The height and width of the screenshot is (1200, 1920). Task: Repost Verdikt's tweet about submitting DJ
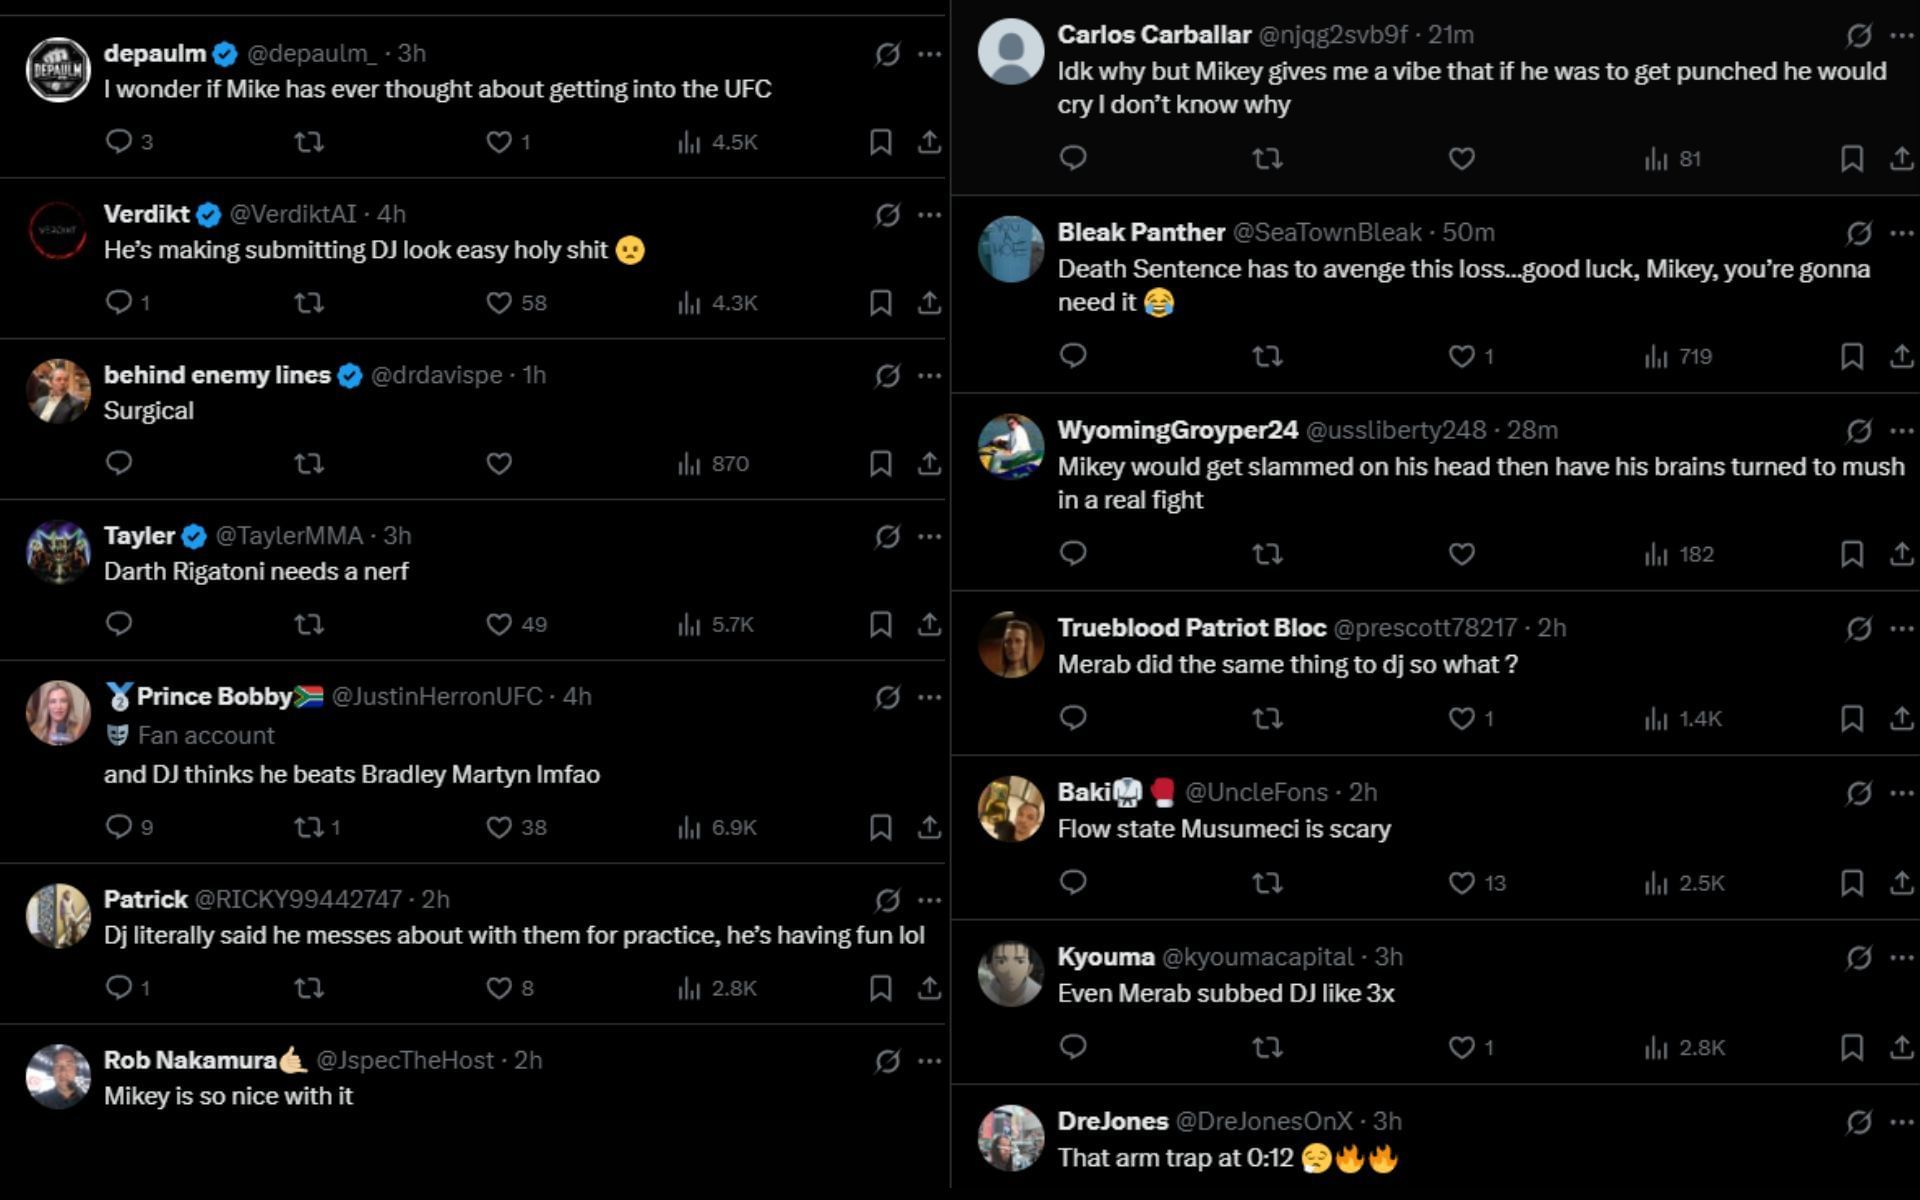[x=309, y=303]
